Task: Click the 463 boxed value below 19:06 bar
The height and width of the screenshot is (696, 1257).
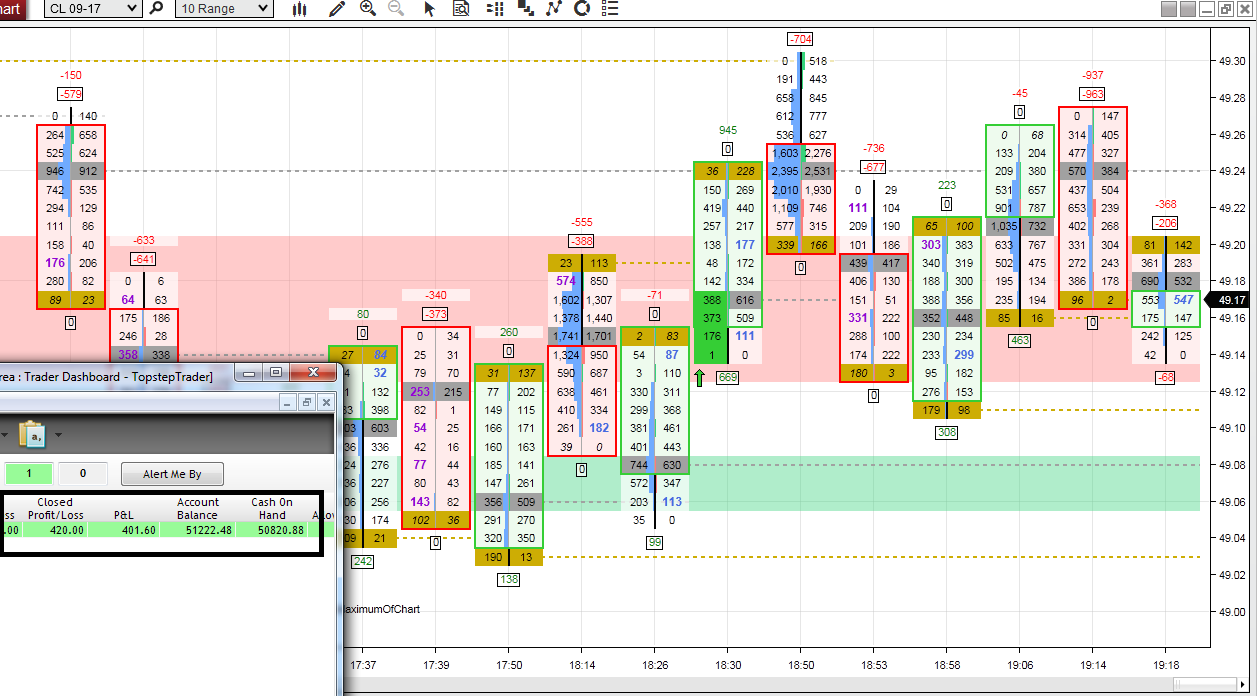Action: (x=1020, y=341)
